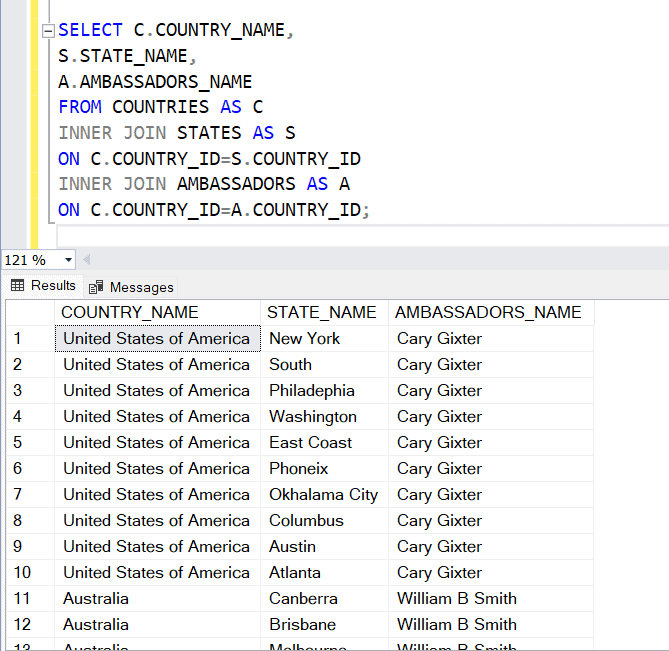Click William B Smith cell in row 12
This screenshot has width=669, height=651.
click(491, 625)
